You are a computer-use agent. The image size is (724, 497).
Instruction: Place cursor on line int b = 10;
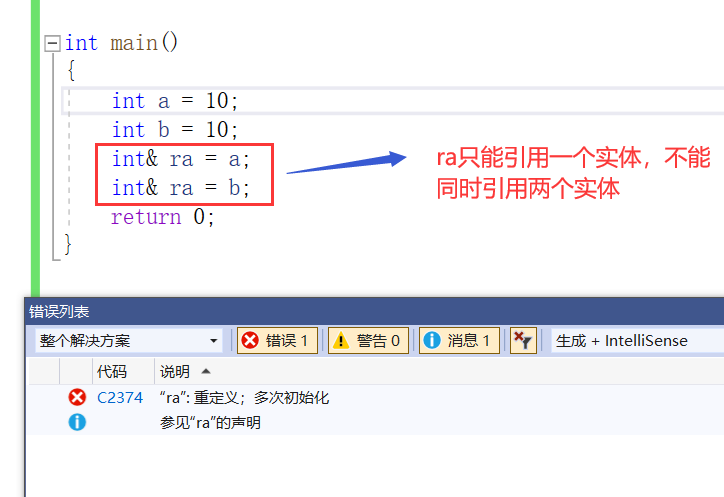[175, 129]
